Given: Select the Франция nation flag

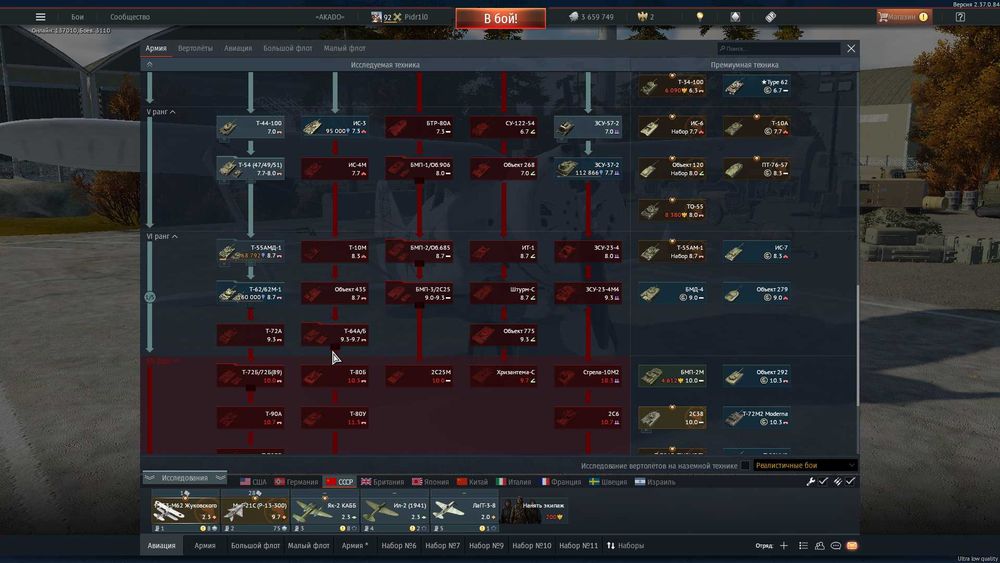Looking at the screenshot, I should point(561,482).
